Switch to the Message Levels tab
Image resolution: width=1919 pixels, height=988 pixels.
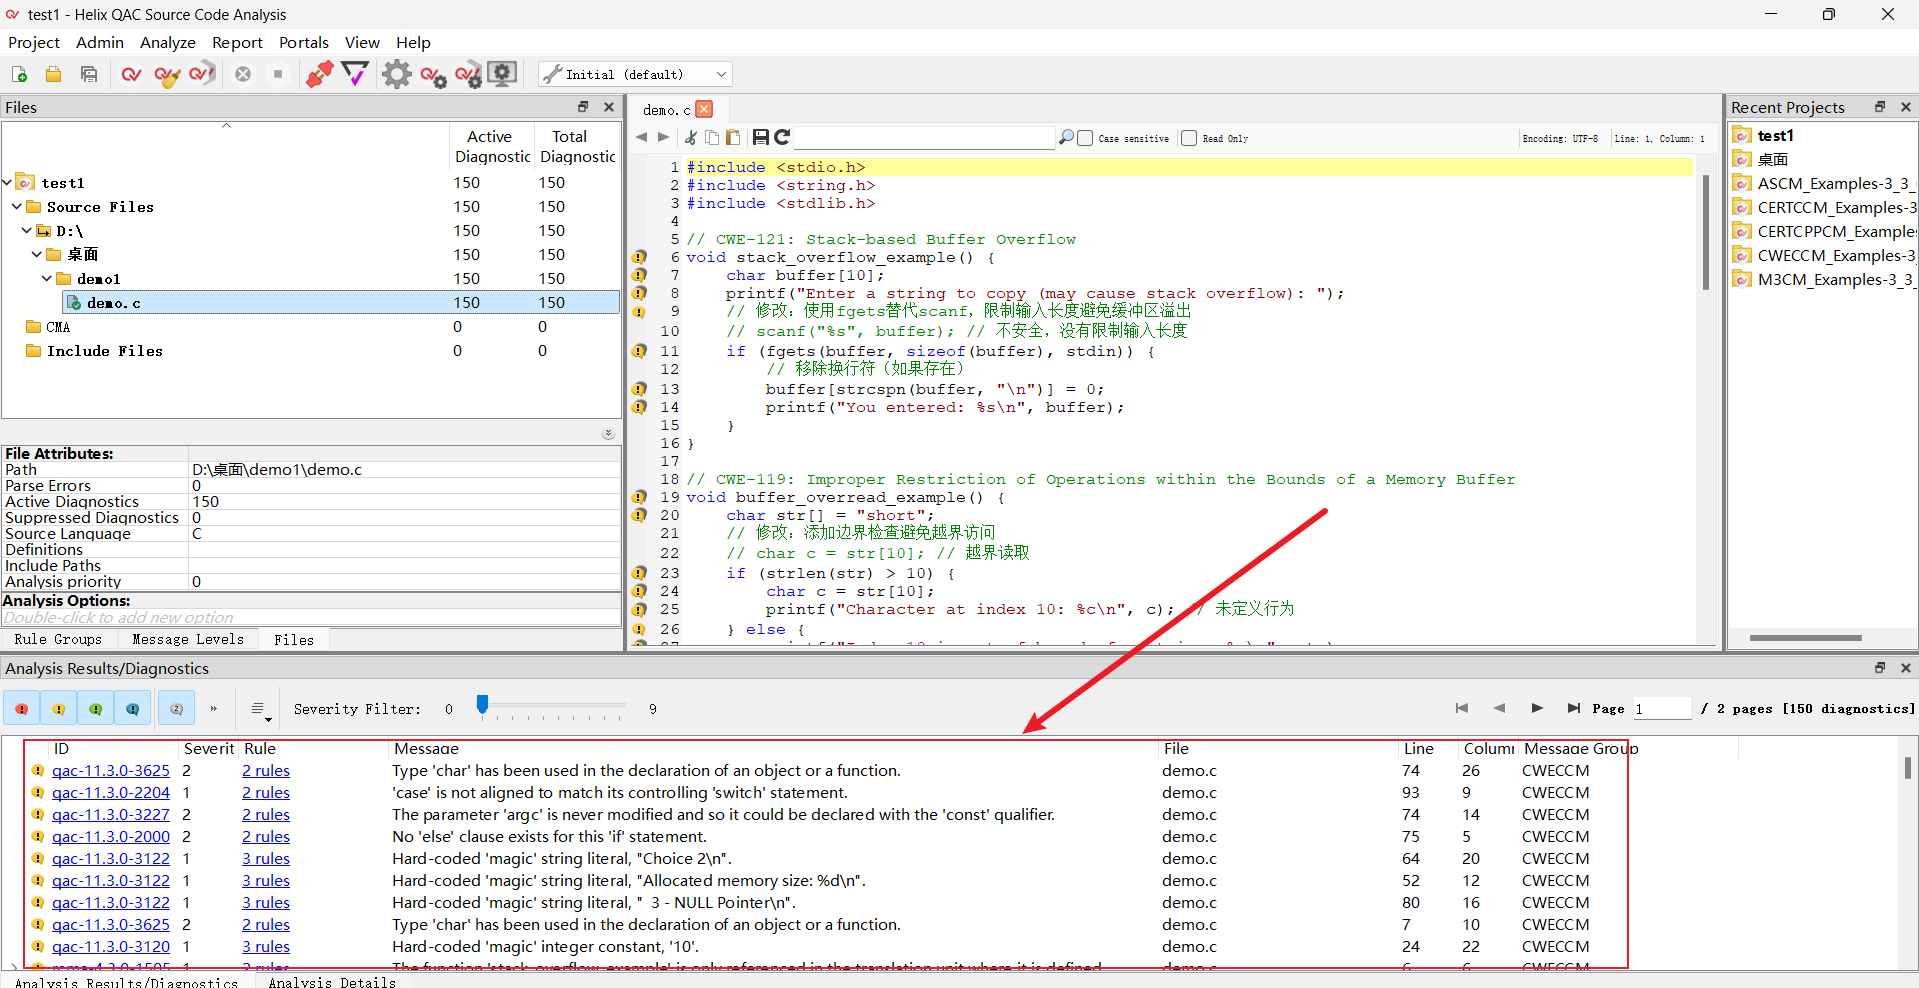(x=188, y=639)
